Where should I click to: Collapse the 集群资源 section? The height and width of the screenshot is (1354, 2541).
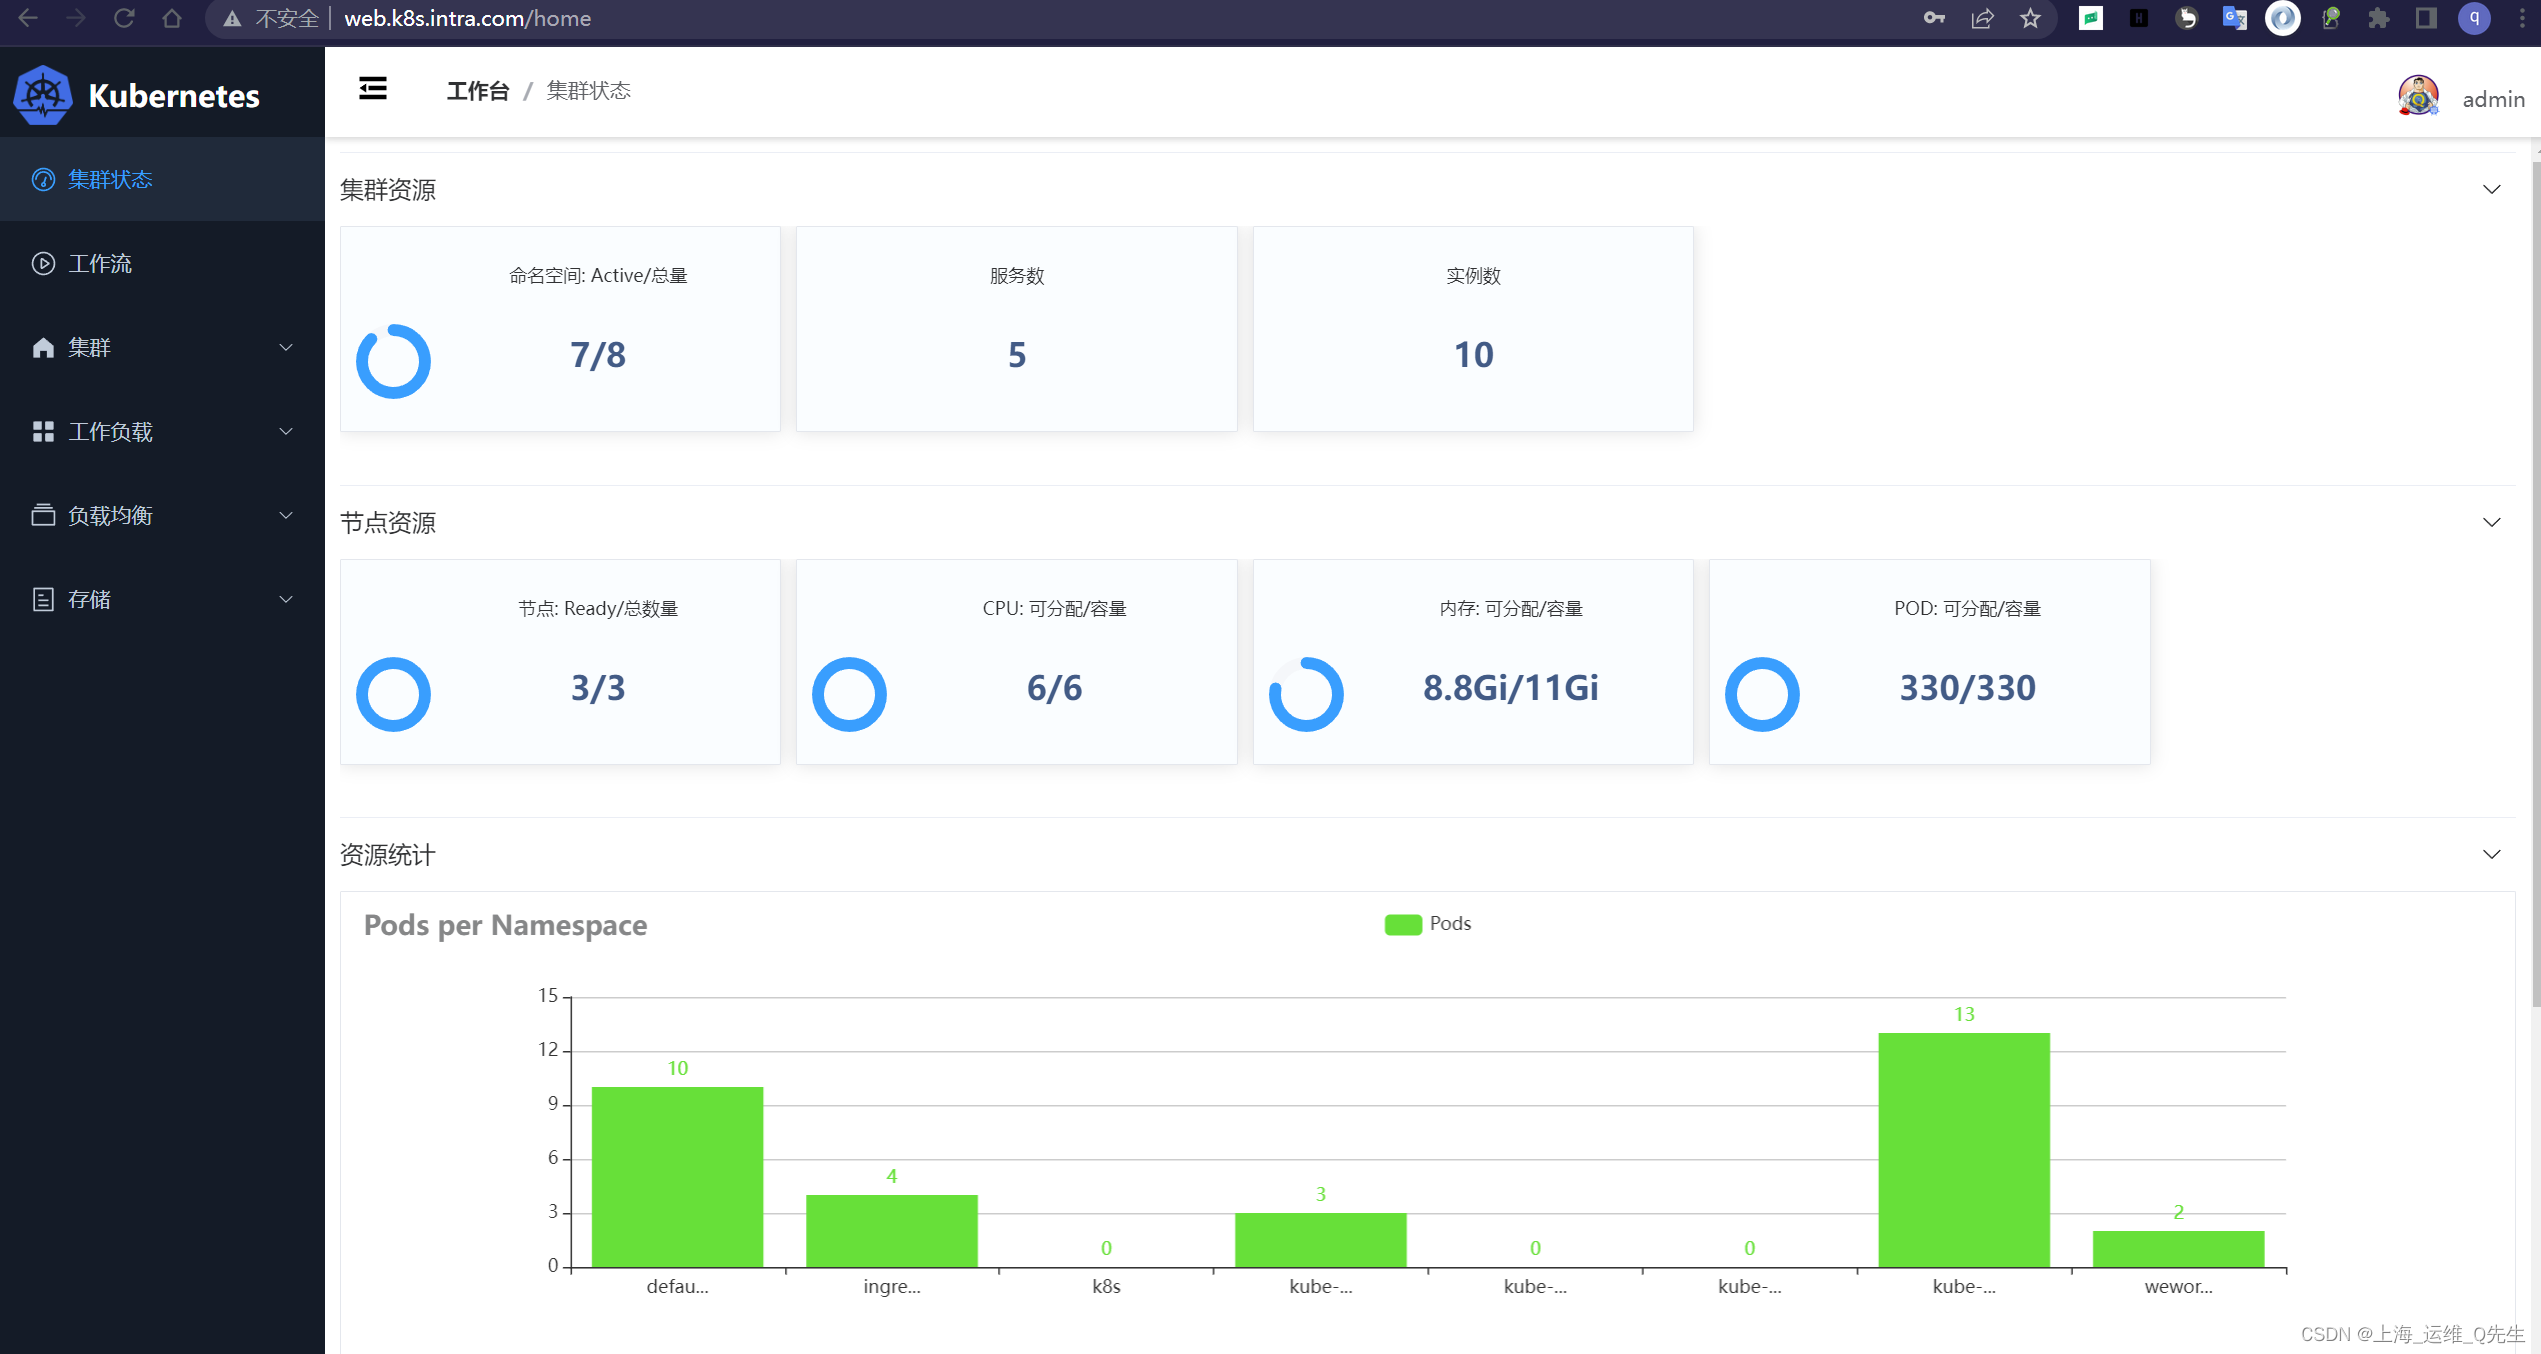tap(2491, 190)
